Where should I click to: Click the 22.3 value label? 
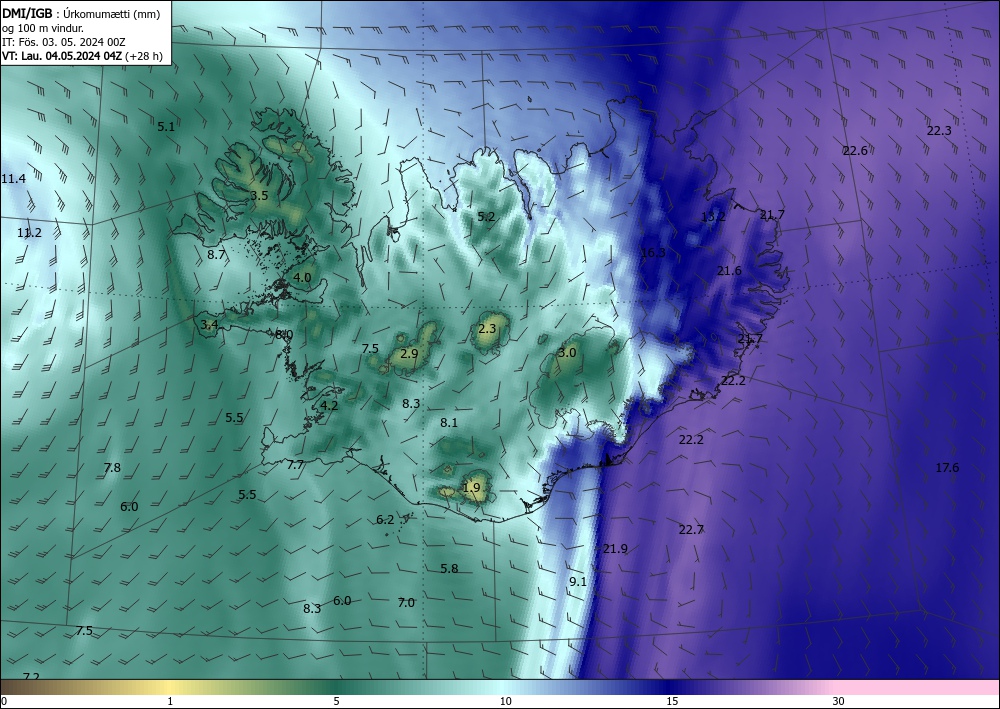click(939, 131)
